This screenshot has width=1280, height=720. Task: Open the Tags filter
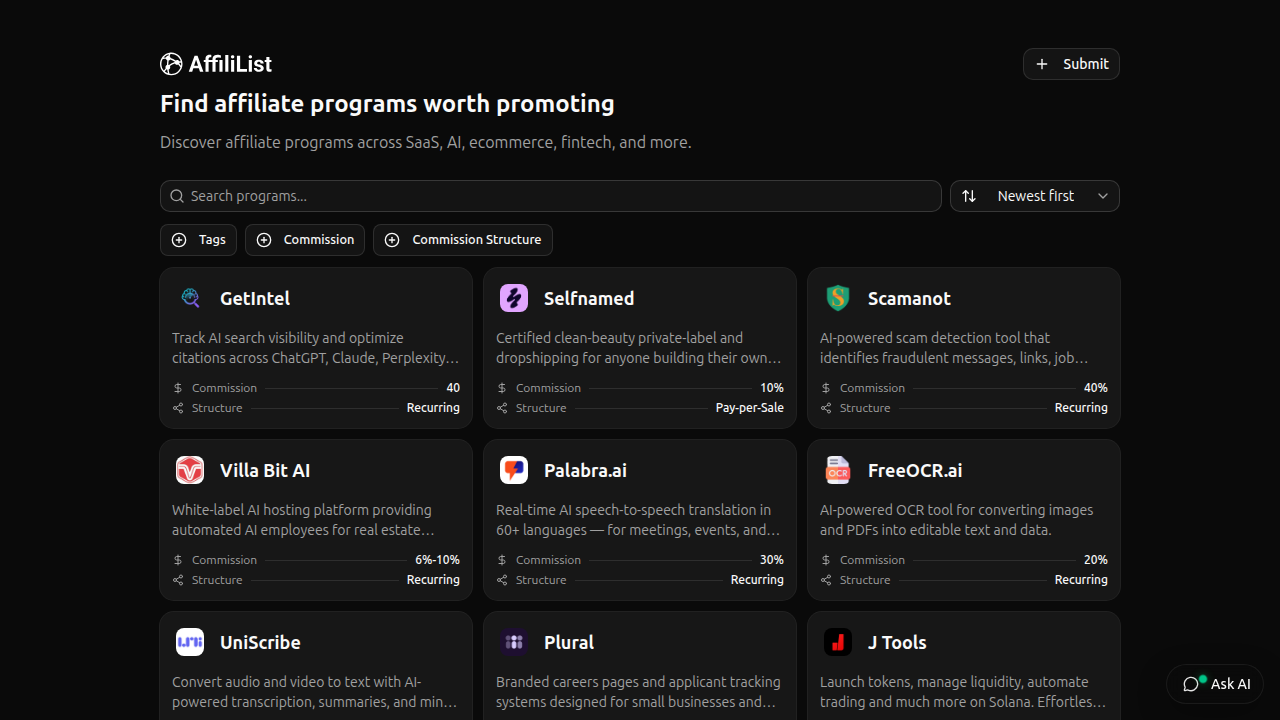click(x=198, y=240)
